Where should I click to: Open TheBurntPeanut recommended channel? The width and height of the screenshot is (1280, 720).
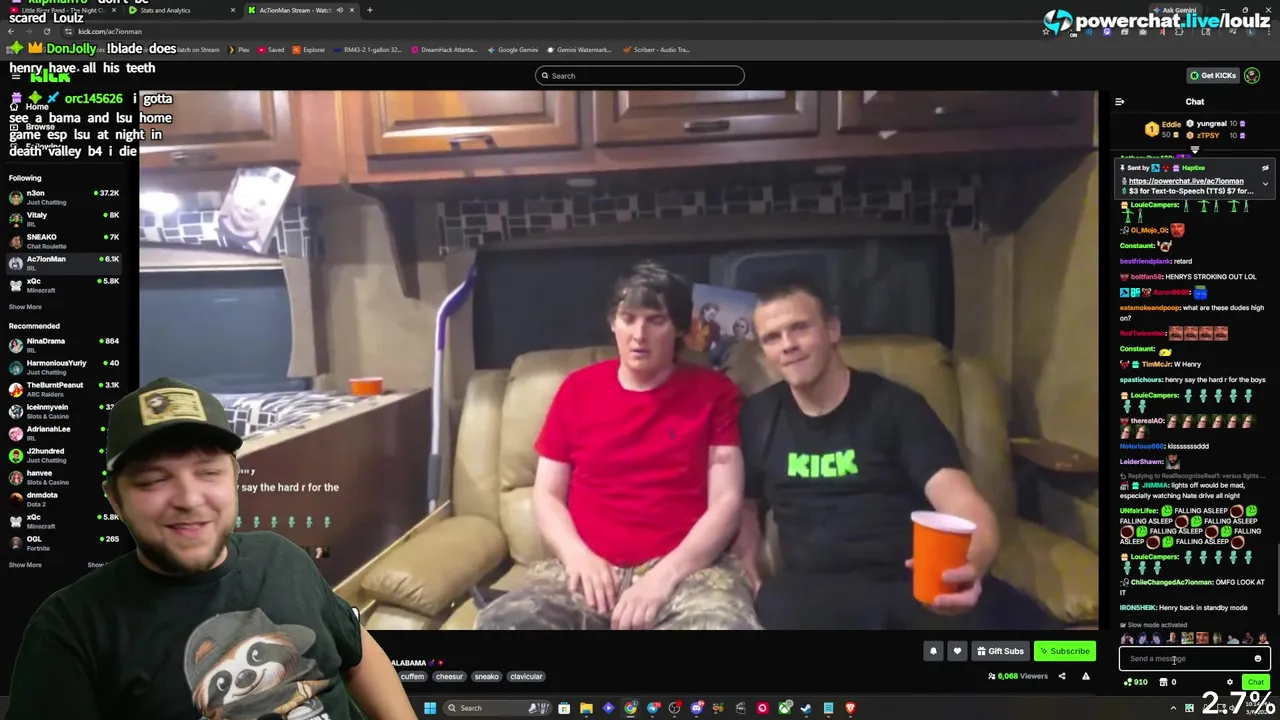tap(64, 389)
